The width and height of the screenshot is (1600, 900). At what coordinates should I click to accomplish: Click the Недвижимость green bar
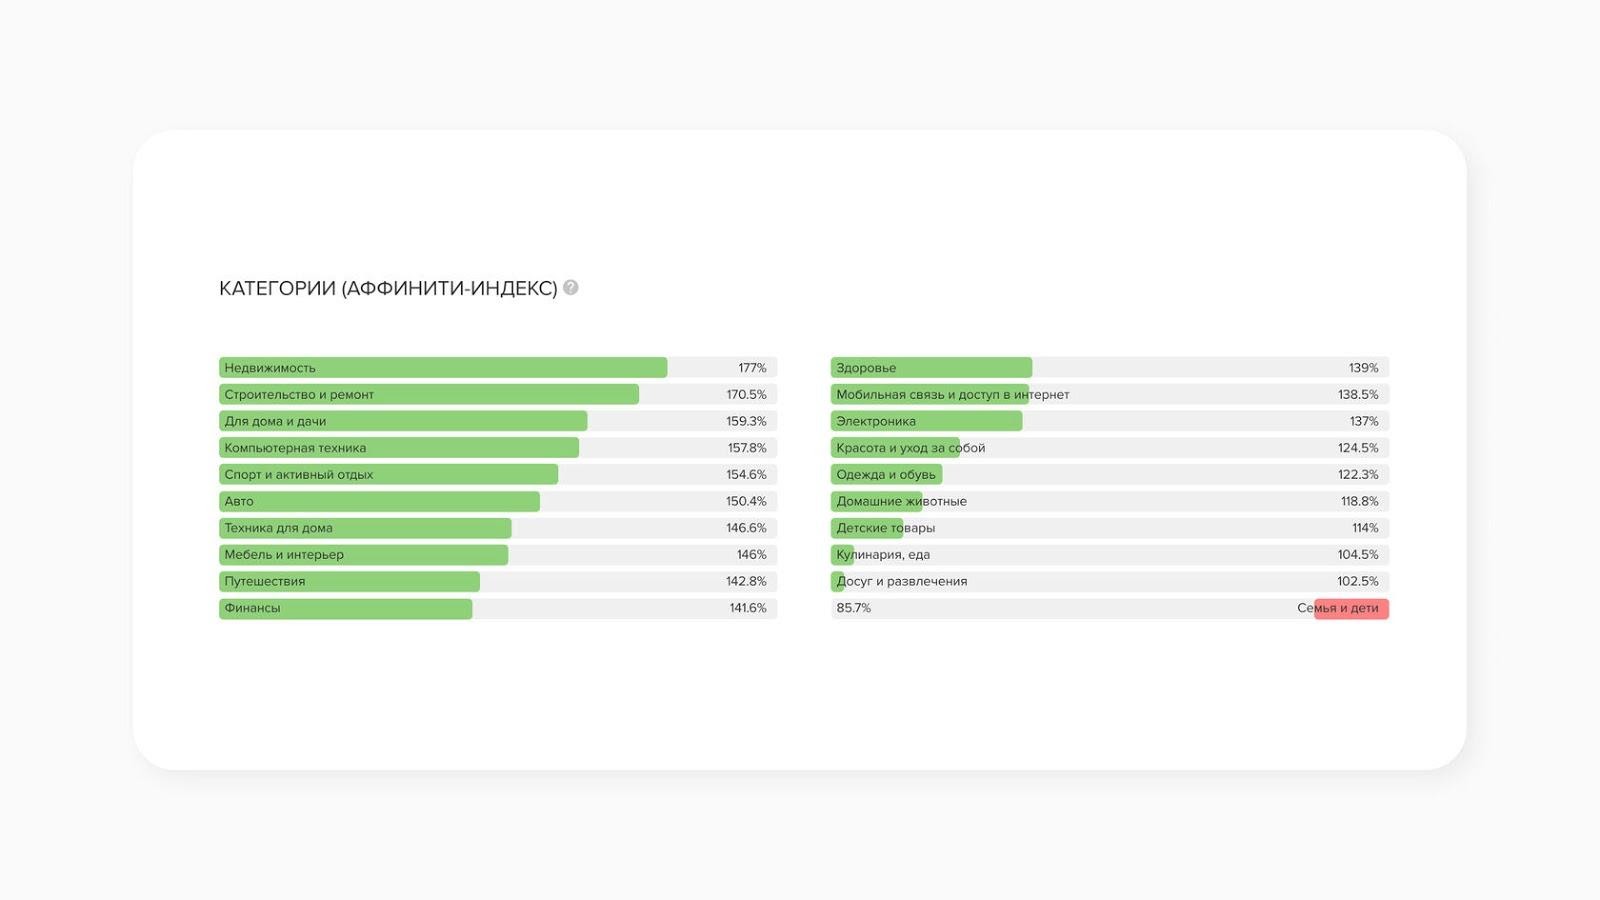tap(443, 368)
